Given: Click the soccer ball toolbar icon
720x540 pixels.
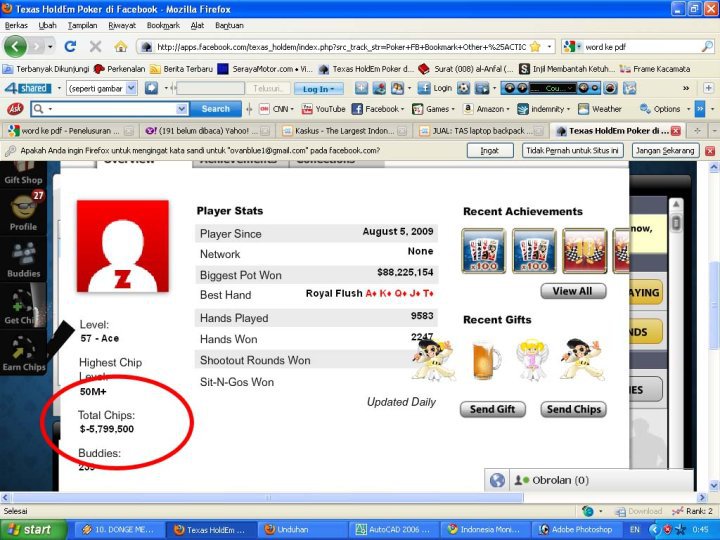Looking at the screenshot, I should tap(463, 88).
